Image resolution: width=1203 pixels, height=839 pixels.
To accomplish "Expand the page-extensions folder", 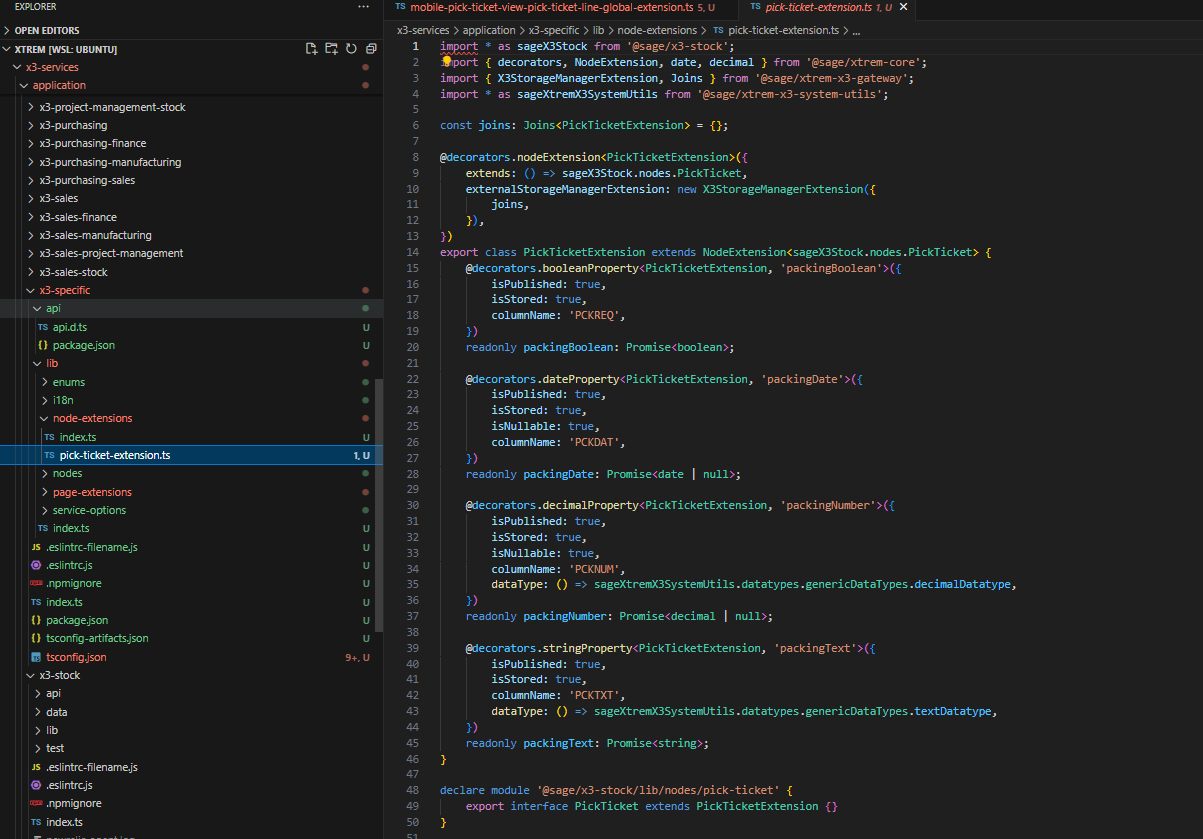I will click(x=44, y=492).
